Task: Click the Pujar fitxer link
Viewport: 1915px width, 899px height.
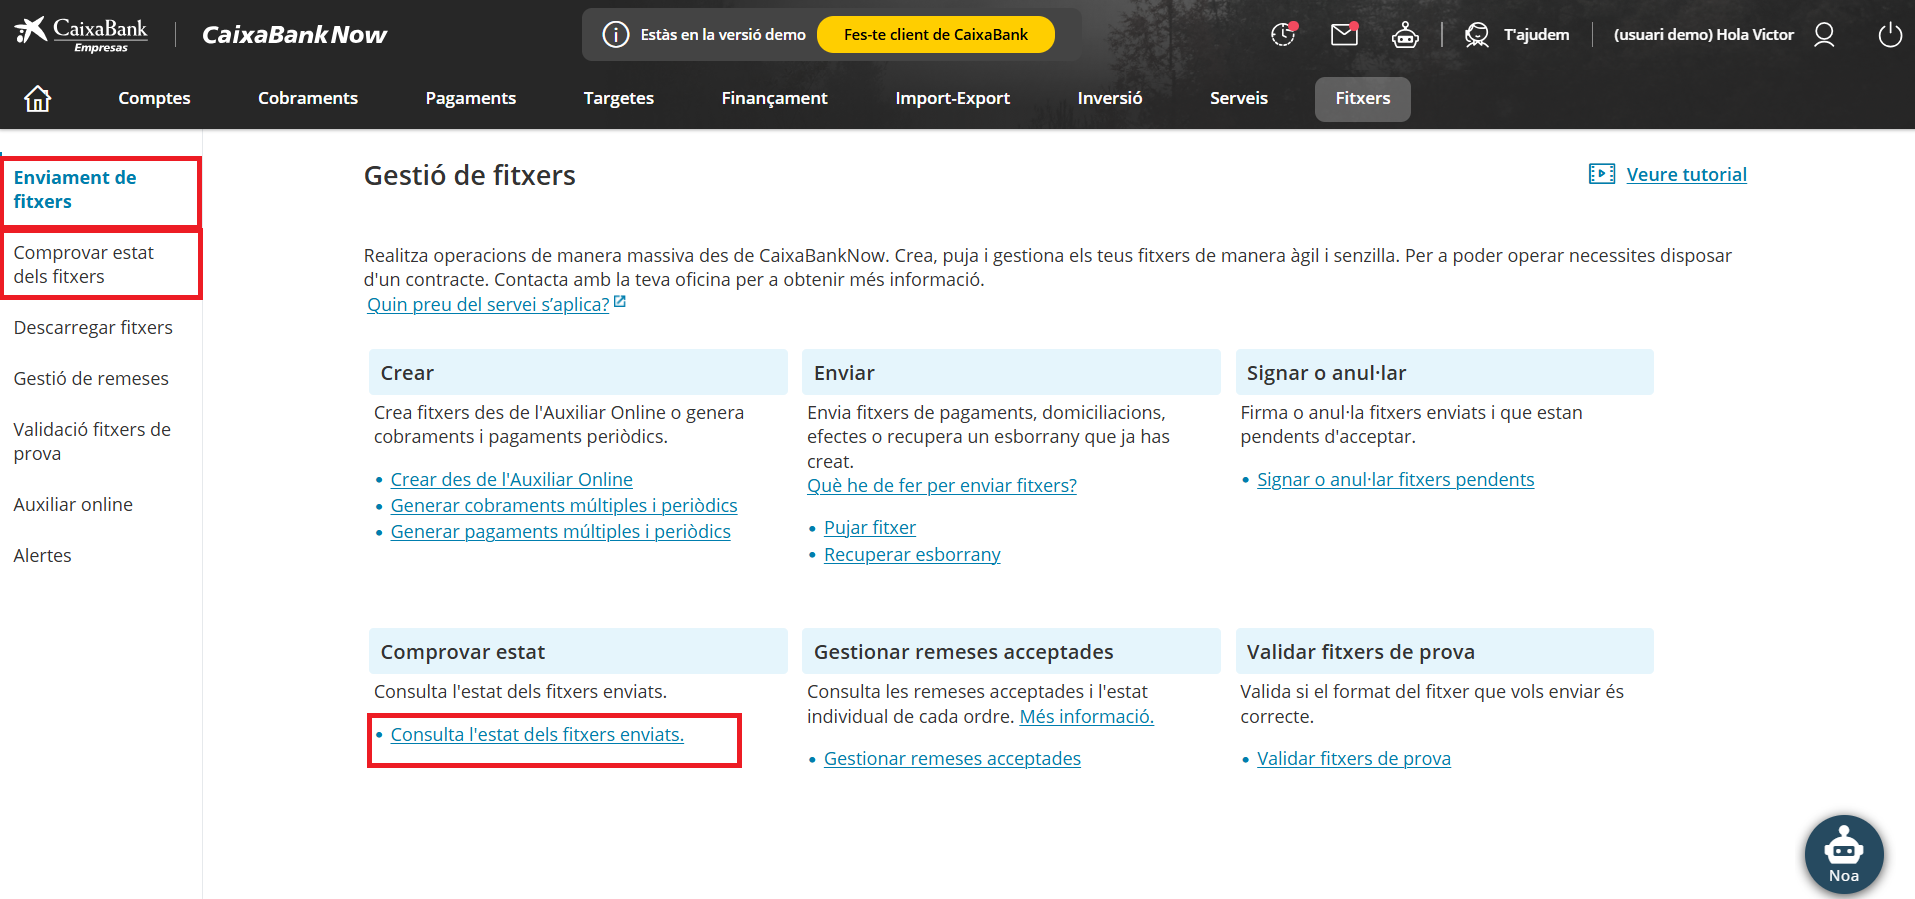Action: (869, 528)
